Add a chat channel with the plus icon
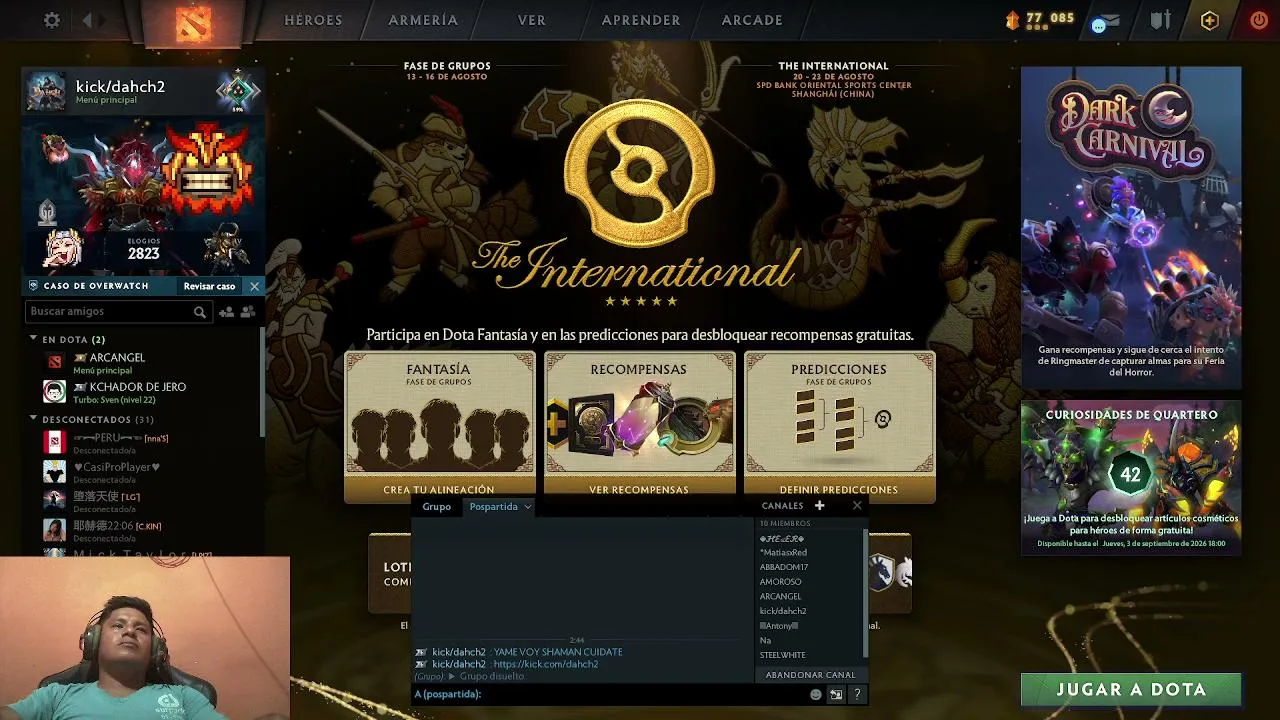The height and width of the screenshot is (720, 1280). pos(819,506)
